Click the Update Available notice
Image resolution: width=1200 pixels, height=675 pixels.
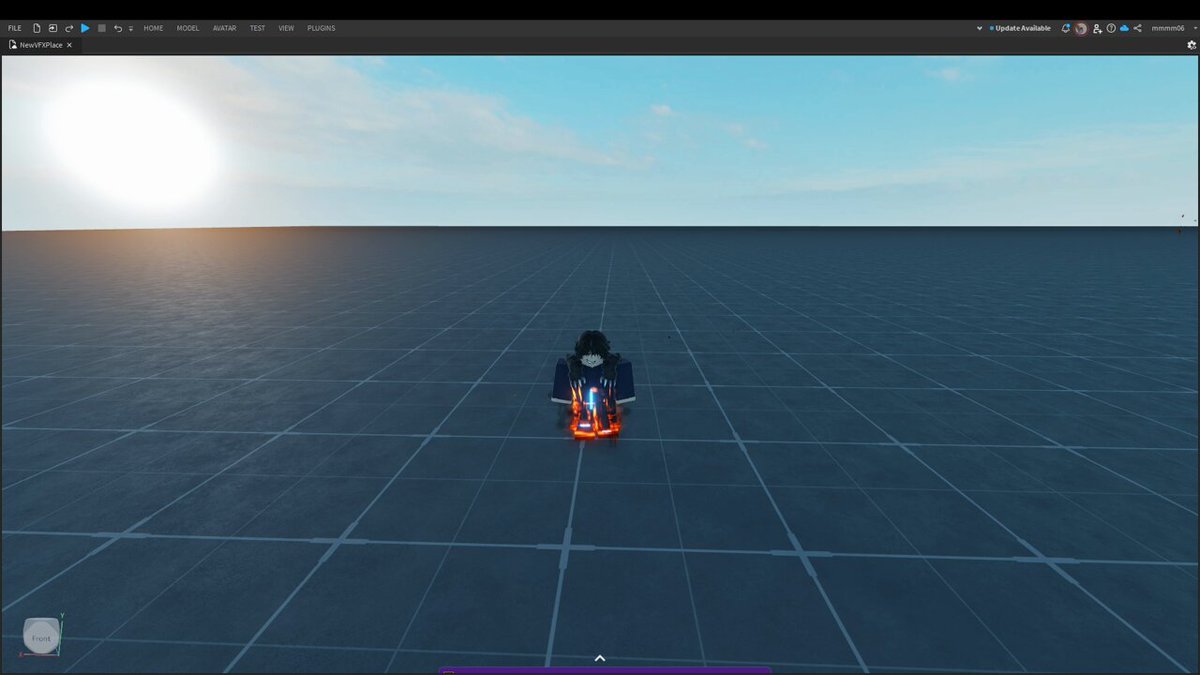coord(1020,28)
